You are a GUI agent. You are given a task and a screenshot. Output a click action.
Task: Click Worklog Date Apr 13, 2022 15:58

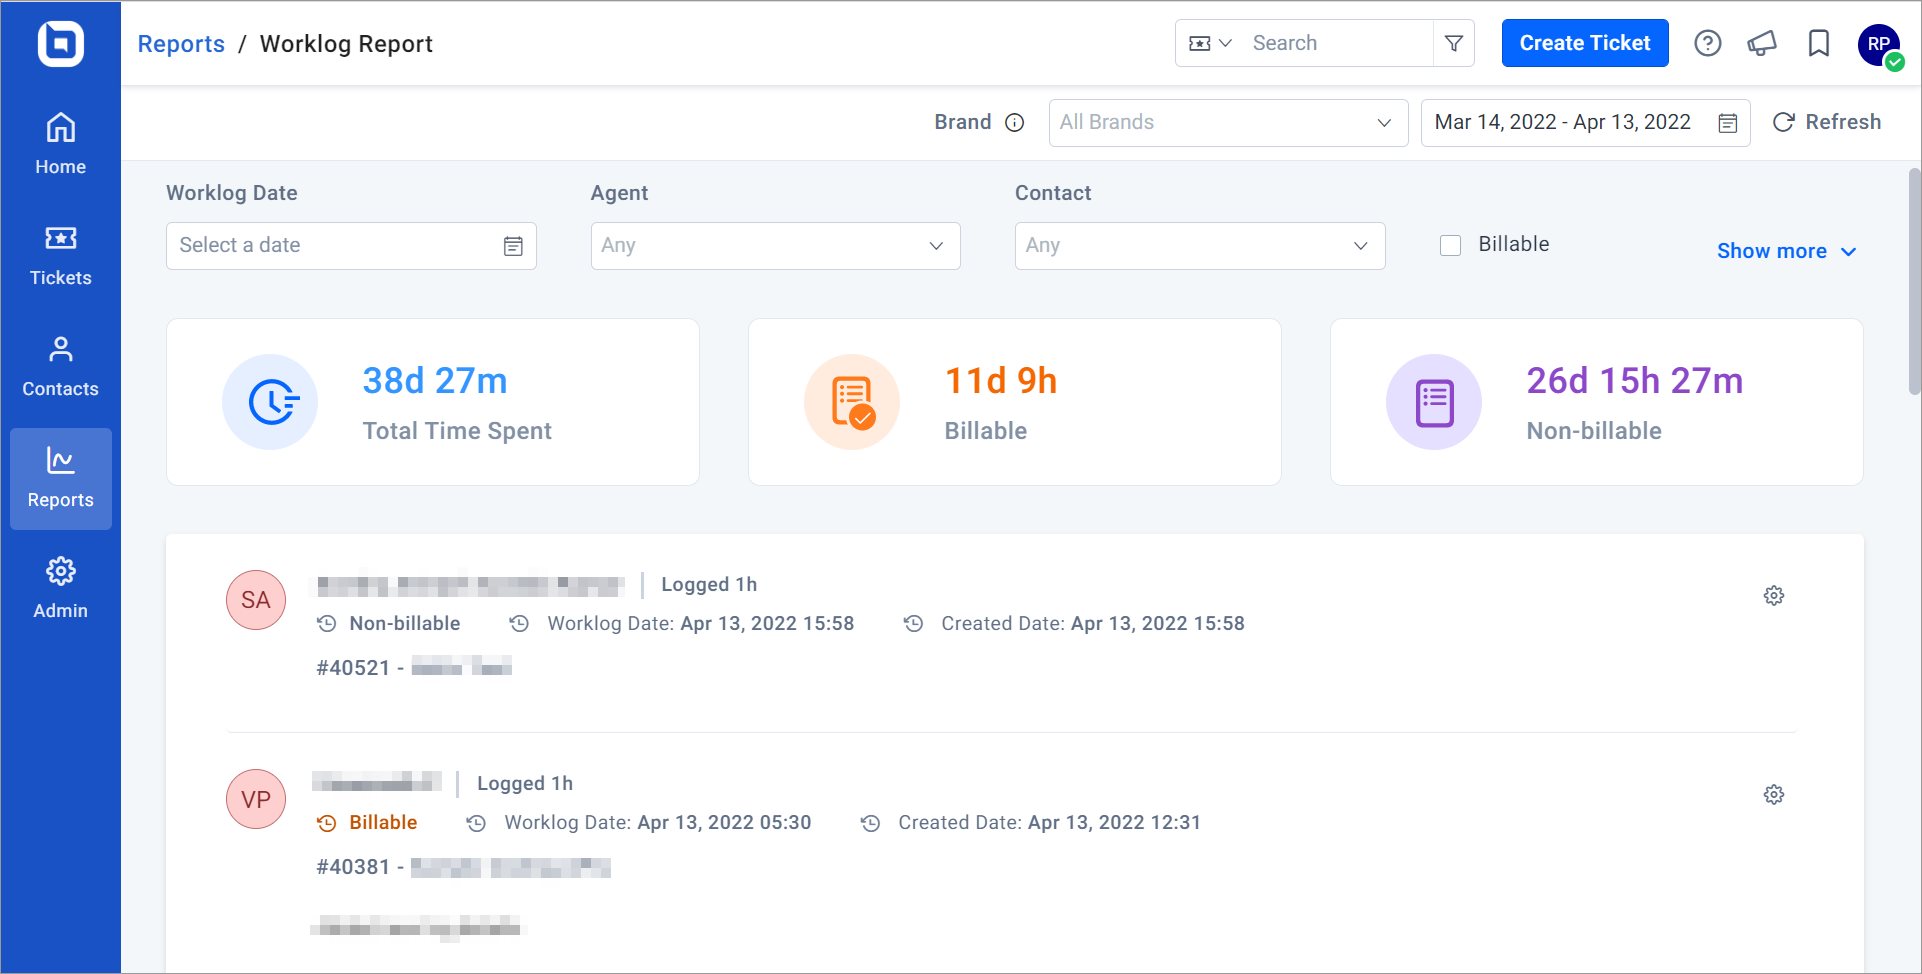click(701, 624)
